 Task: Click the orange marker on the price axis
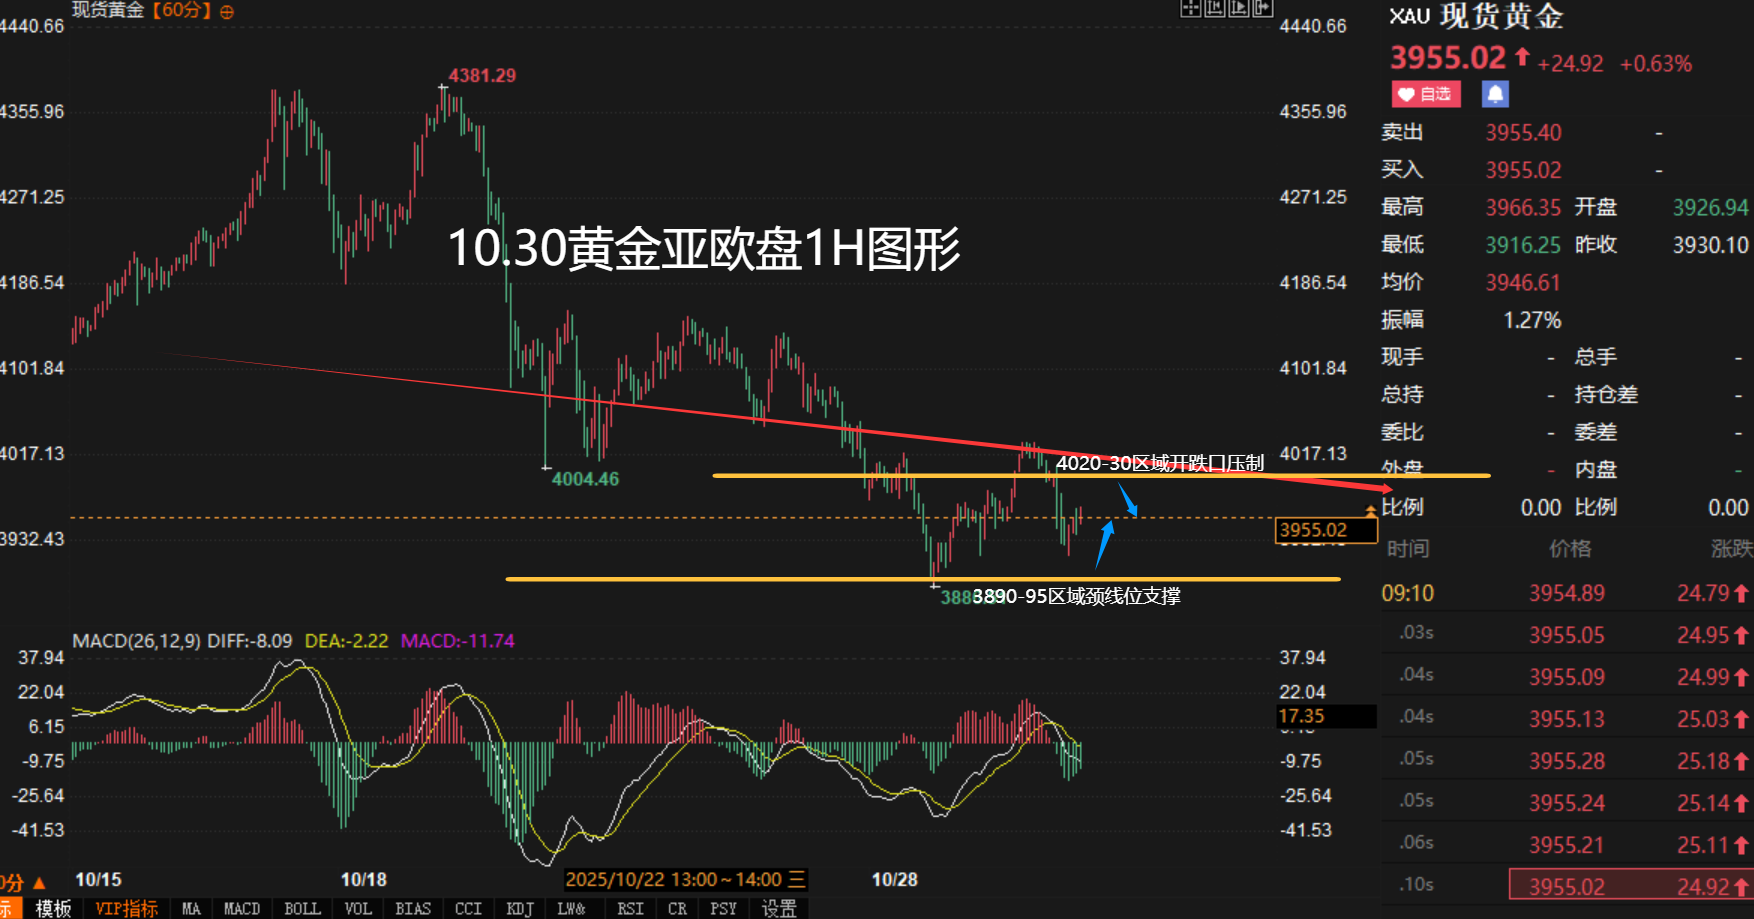tap(1371, 512)
